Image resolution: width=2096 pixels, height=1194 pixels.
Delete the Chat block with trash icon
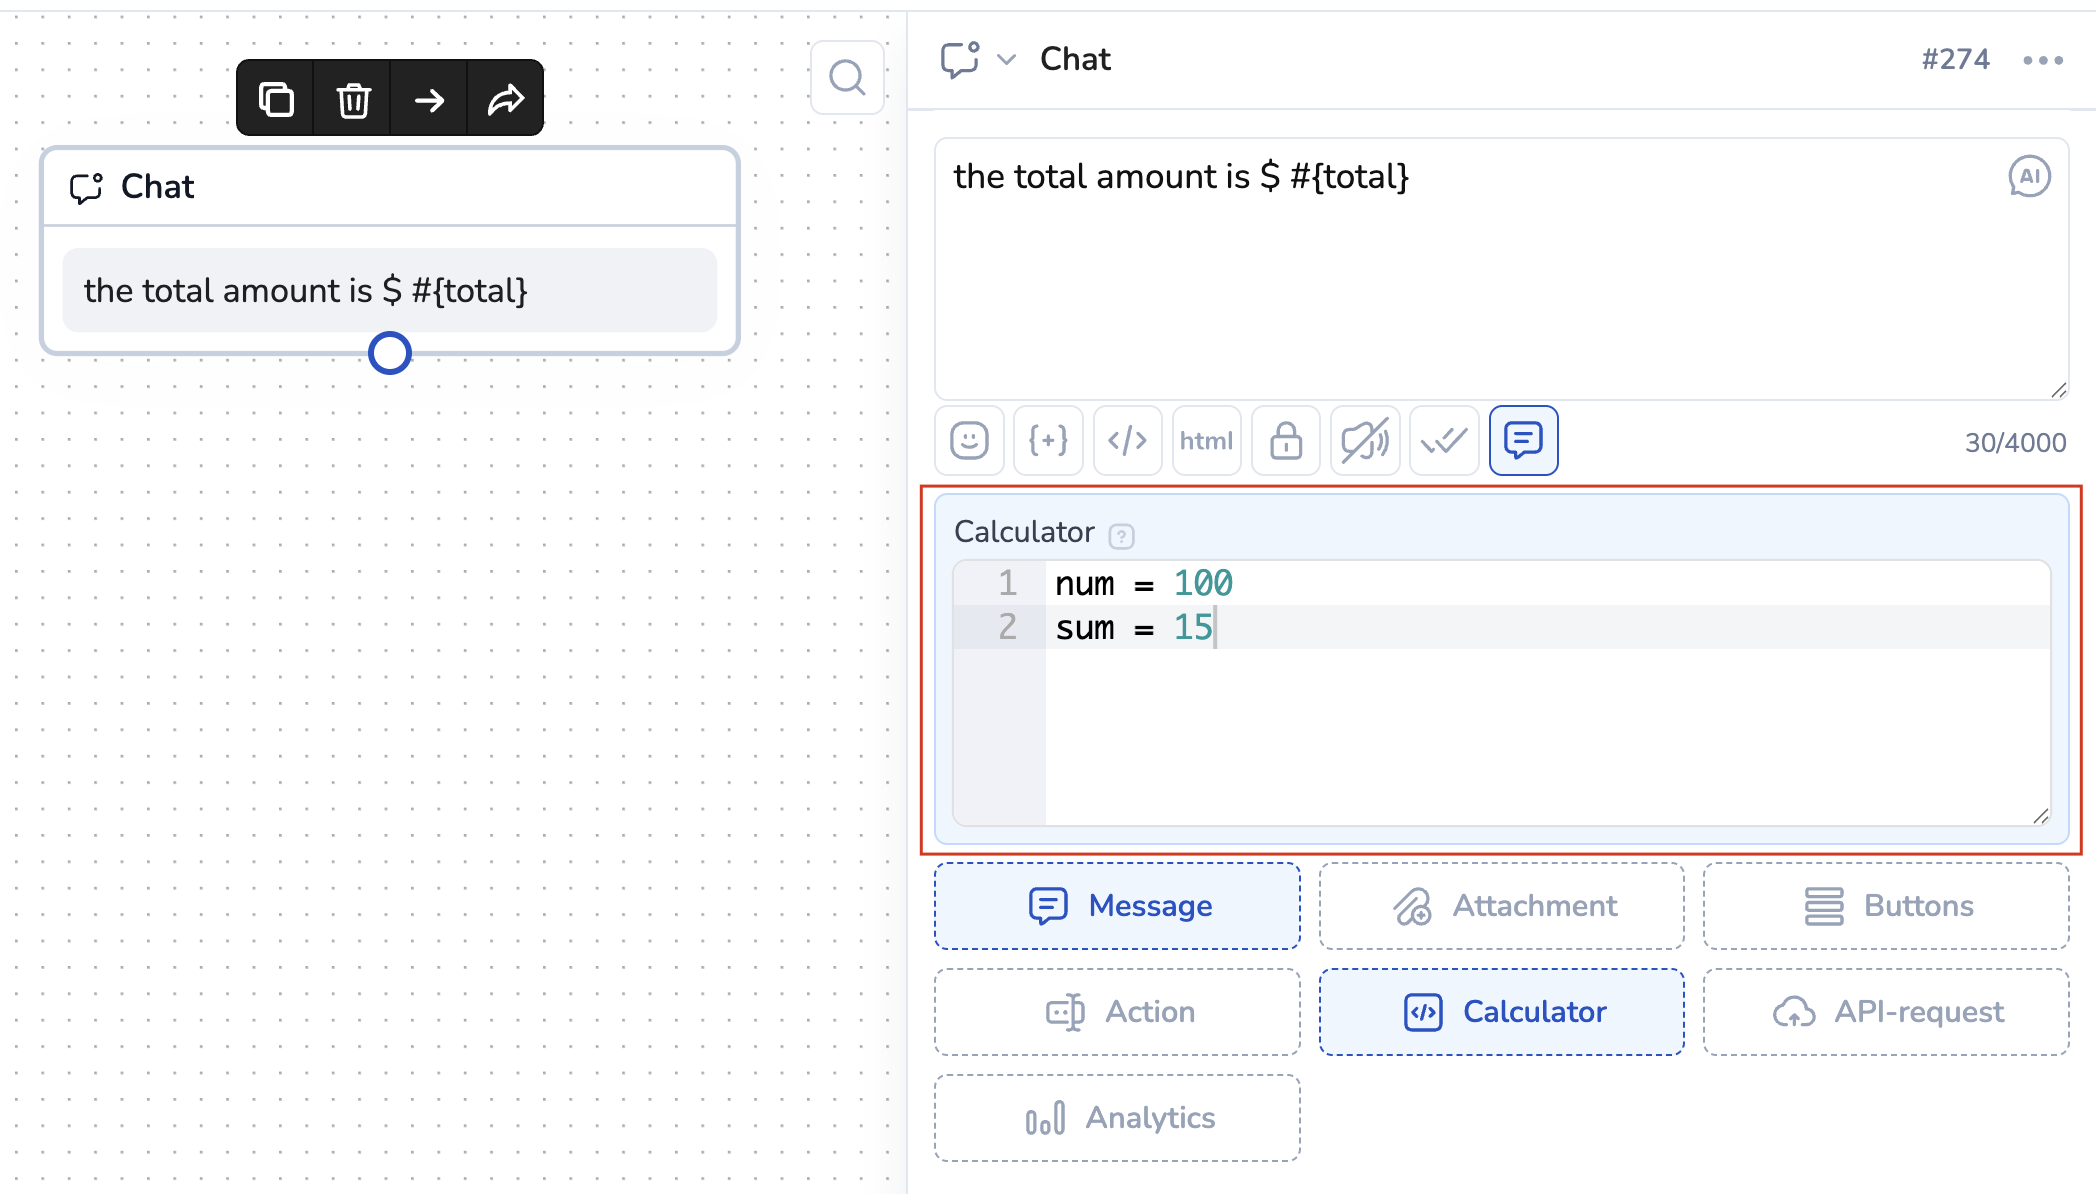point(353,99)
